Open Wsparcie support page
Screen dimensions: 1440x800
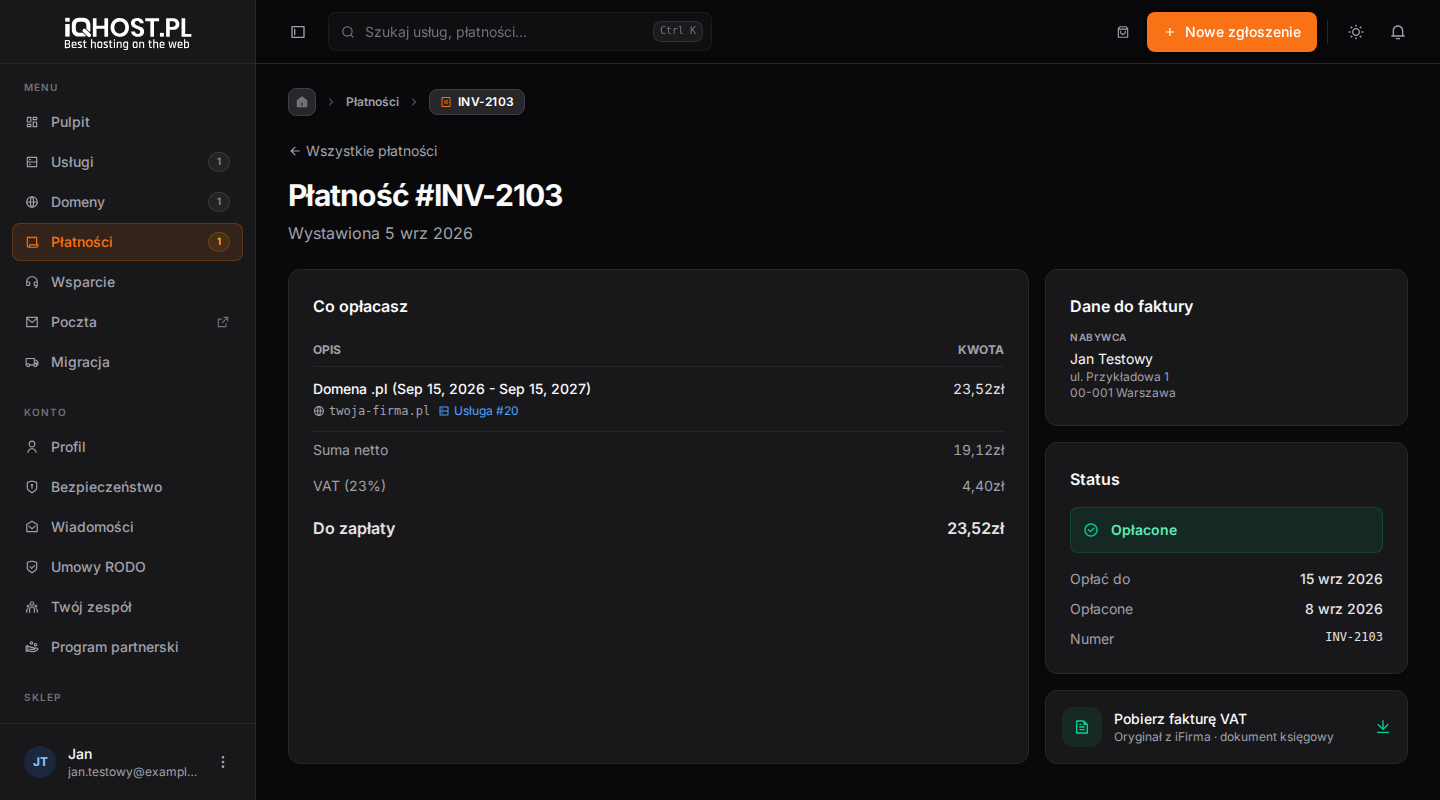click(127, 282)
